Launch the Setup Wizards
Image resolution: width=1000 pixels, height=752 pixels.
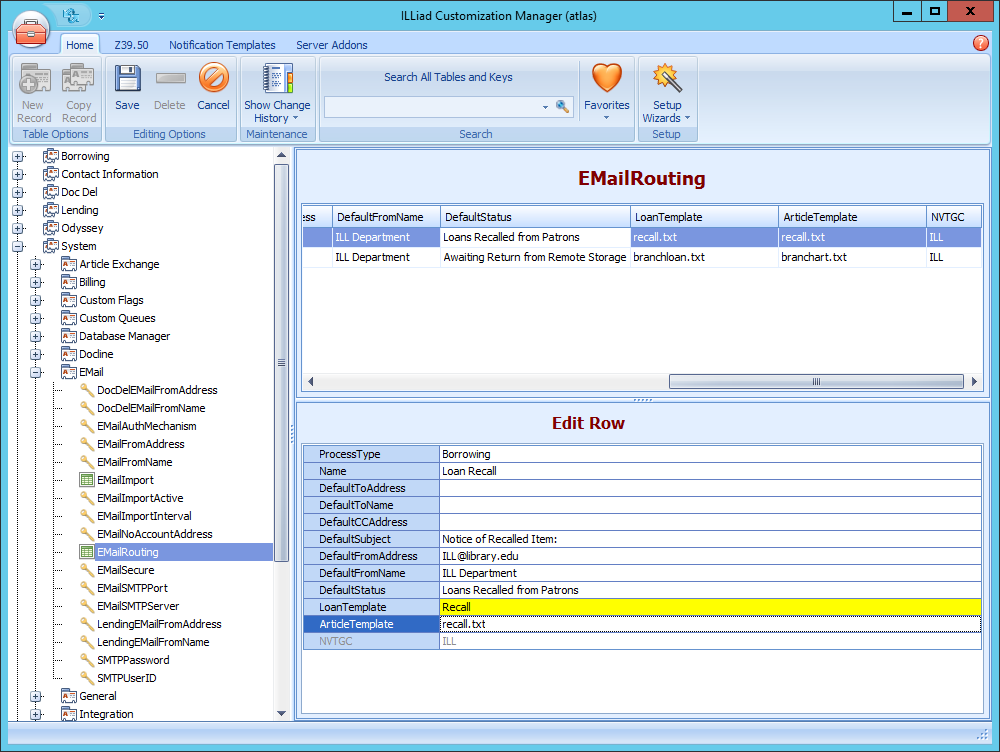[666, 90]
